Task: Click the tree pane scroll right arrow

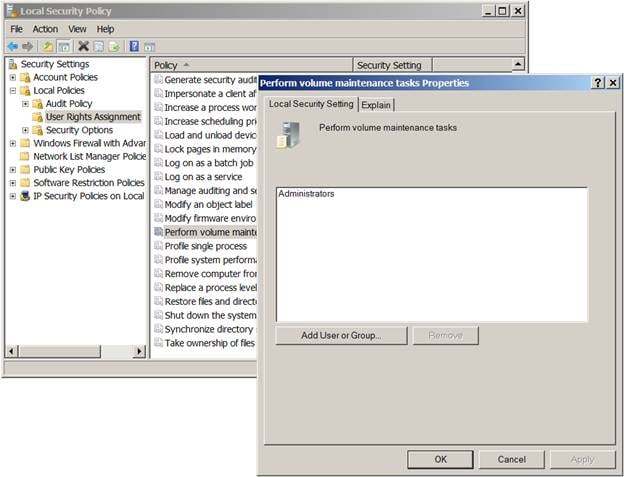Action: 139,351
